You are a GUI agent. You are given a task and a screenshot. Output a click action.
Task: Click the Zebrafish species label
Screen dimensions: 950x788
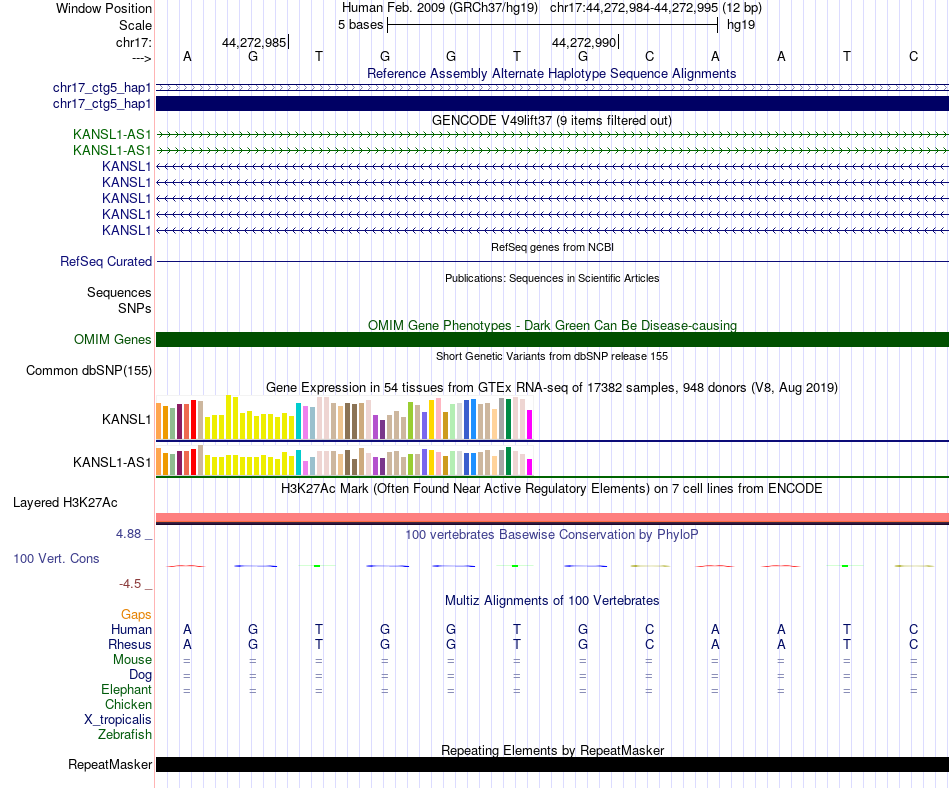(125, 735)
